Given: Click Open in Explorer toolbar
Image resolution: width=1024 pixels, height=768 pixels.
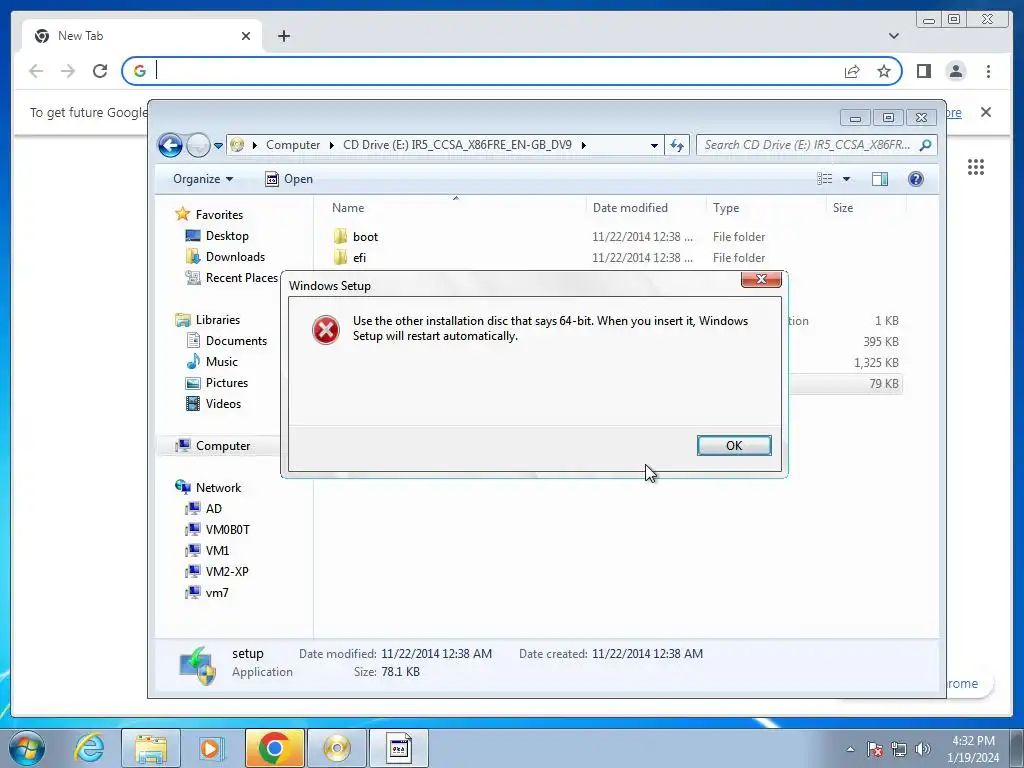Looking at the screenshot, I should point(289,179).
